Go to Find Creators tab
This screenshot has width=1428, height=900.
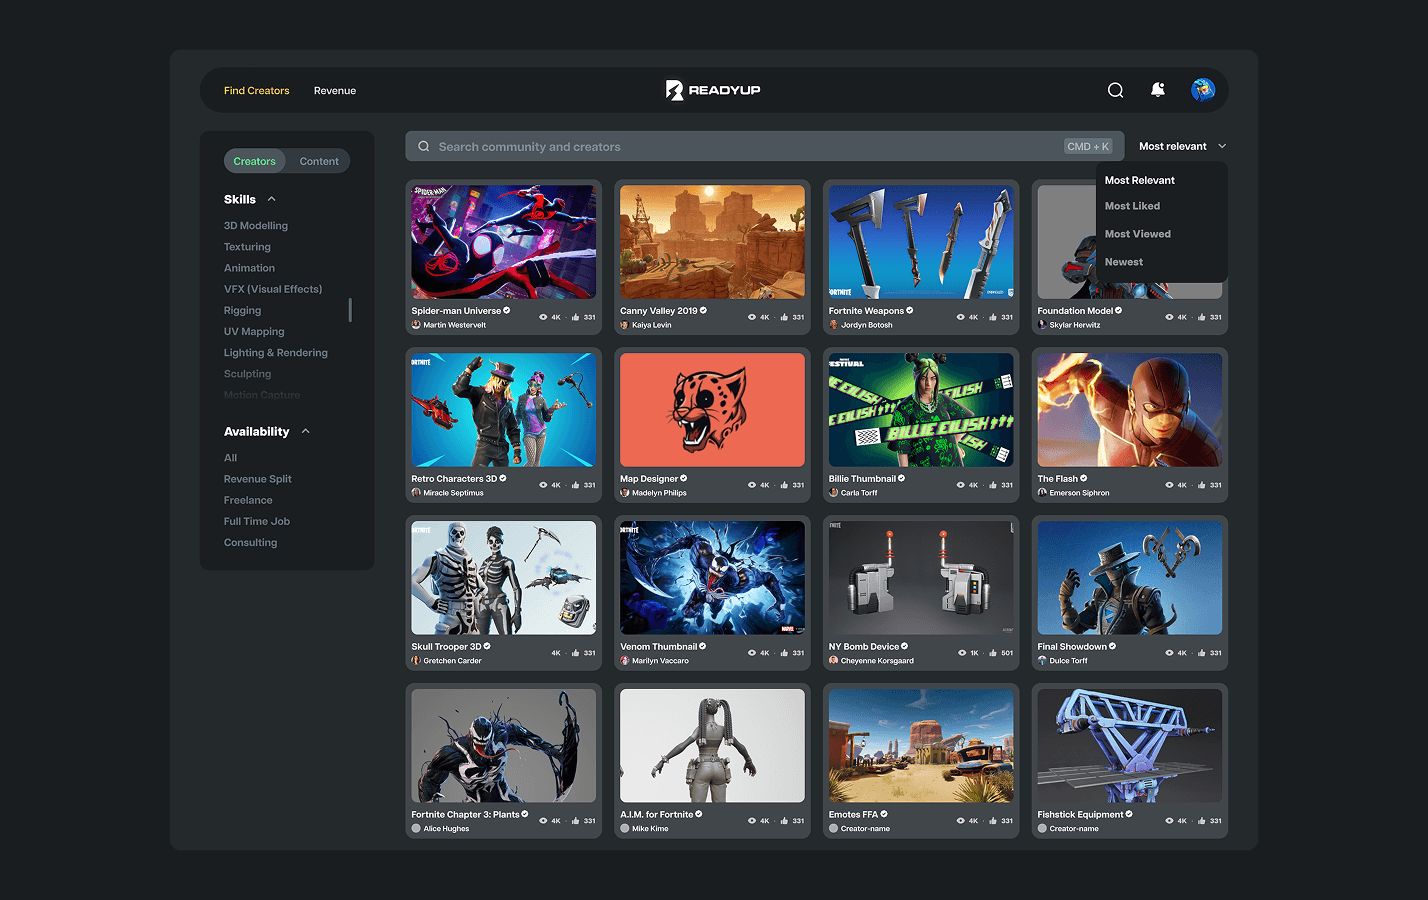(256, 90)
